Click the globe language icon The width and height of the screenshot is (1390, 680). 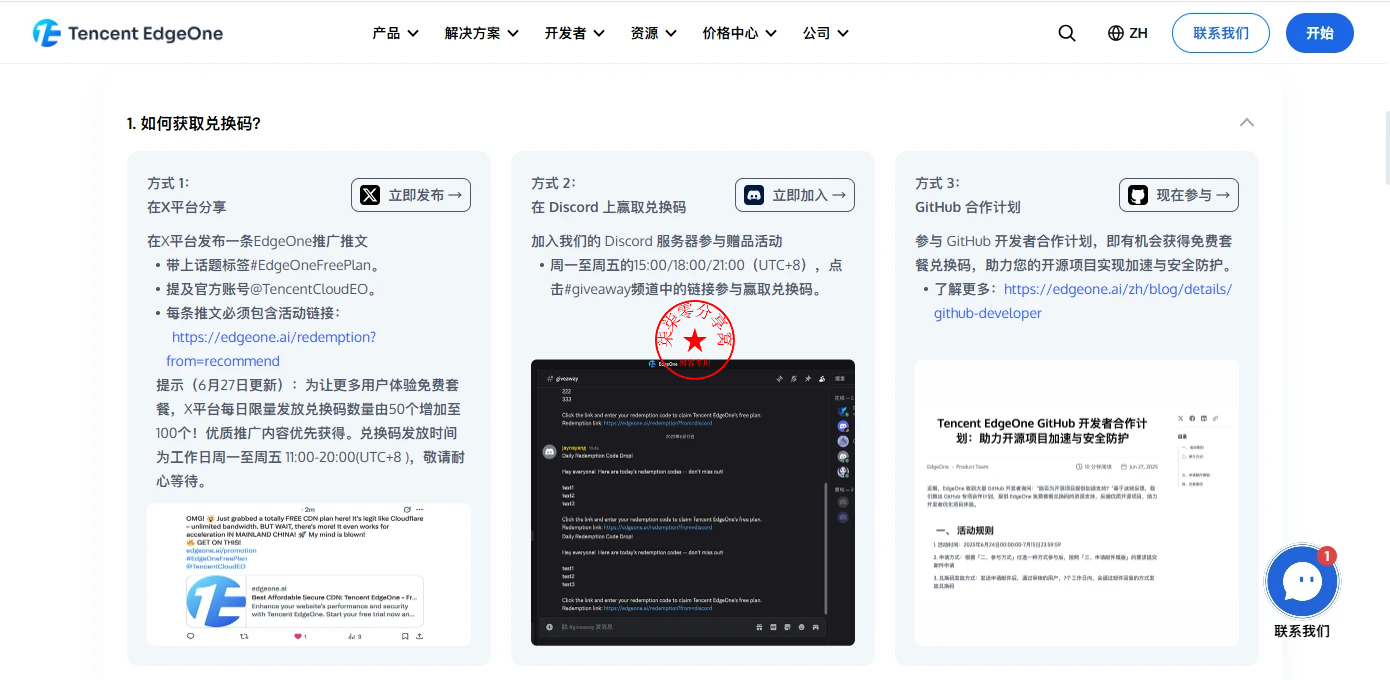[x=1116, y=33]
